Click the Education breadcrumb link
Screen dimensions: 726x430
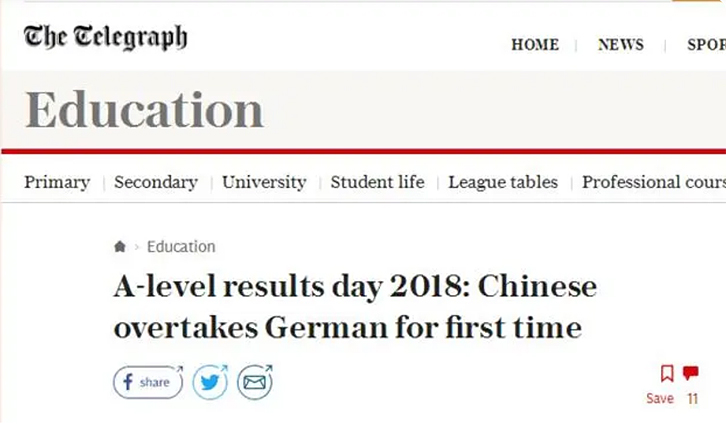[181, 247]
